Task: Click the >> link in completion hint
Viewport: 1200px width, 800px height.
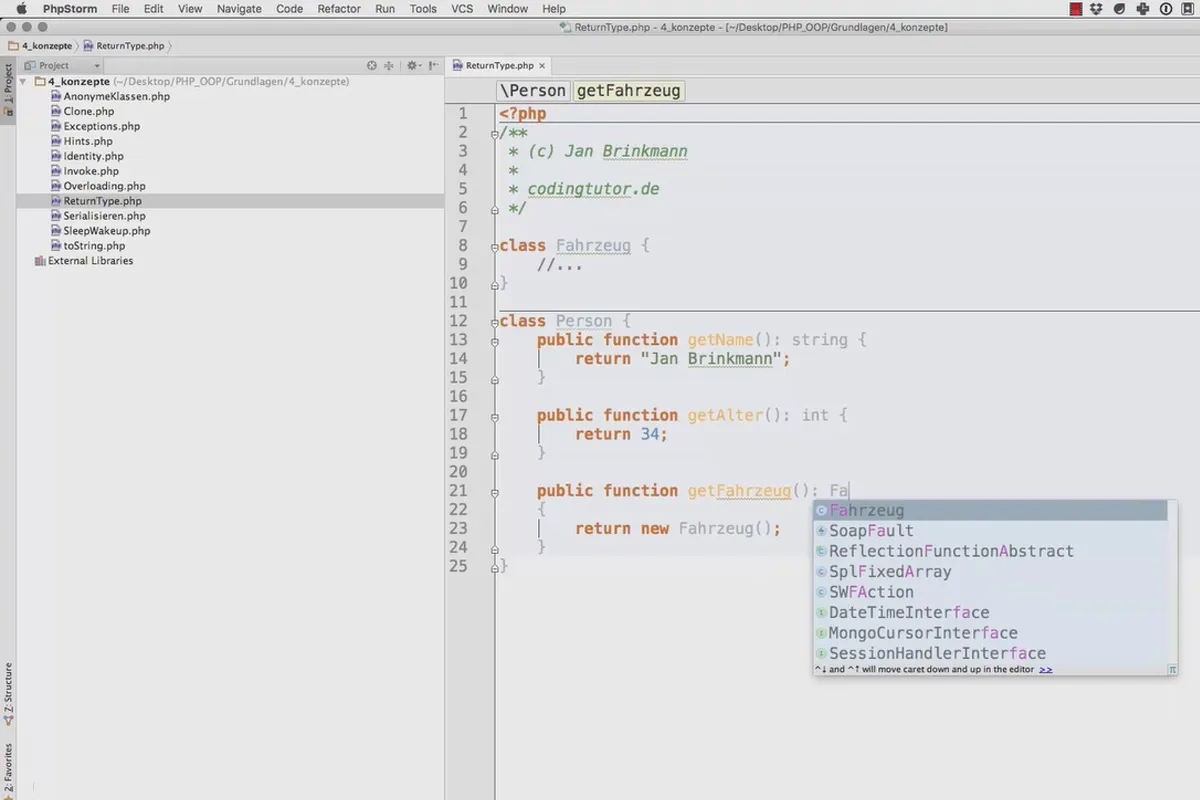Action: click(1046, 669)
